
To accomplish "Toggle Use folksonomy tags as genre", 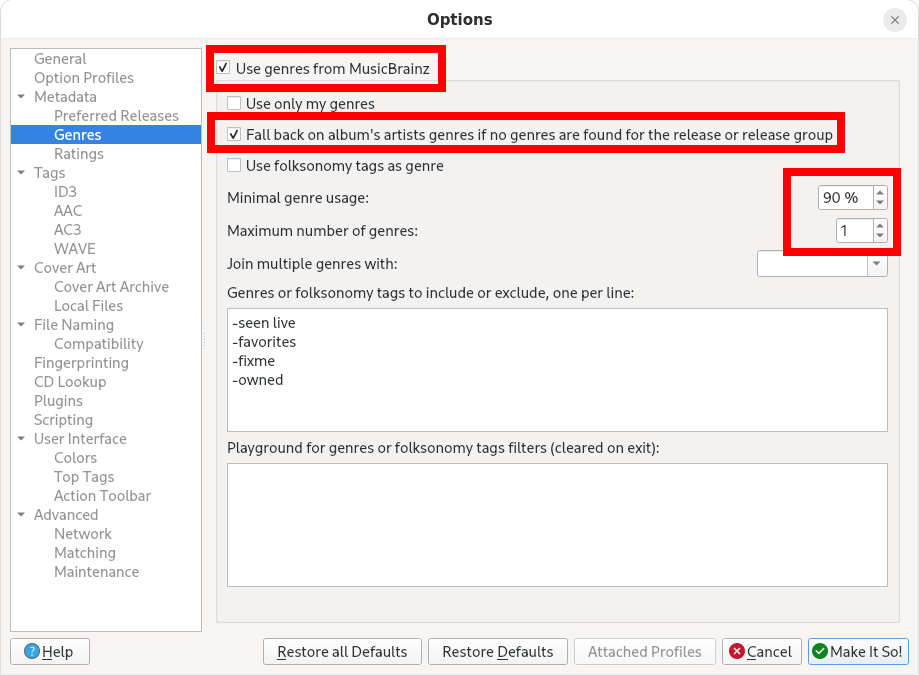I will coord(234,165).
